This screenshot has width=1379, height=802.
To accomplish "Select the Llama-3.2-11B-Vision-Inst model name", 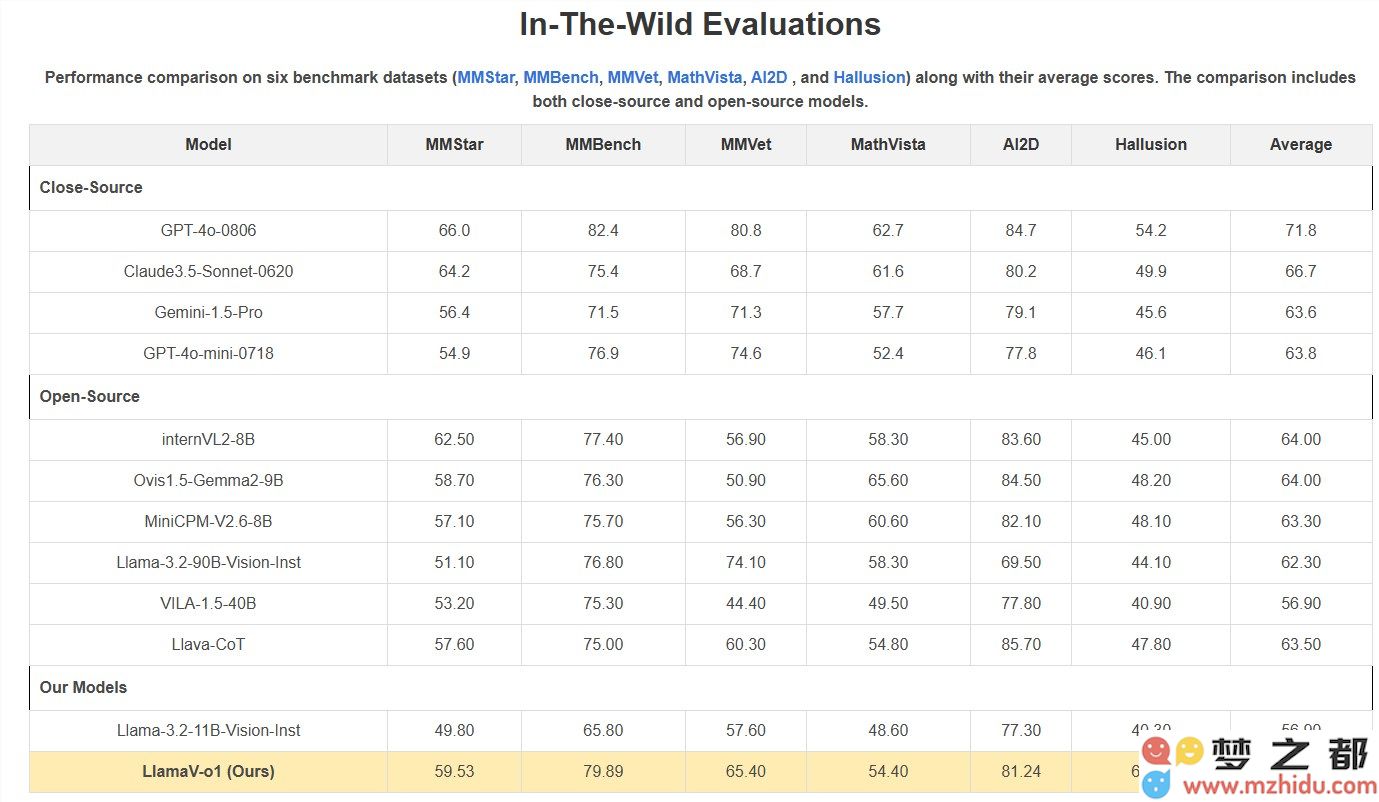I will tap(208, 730).
